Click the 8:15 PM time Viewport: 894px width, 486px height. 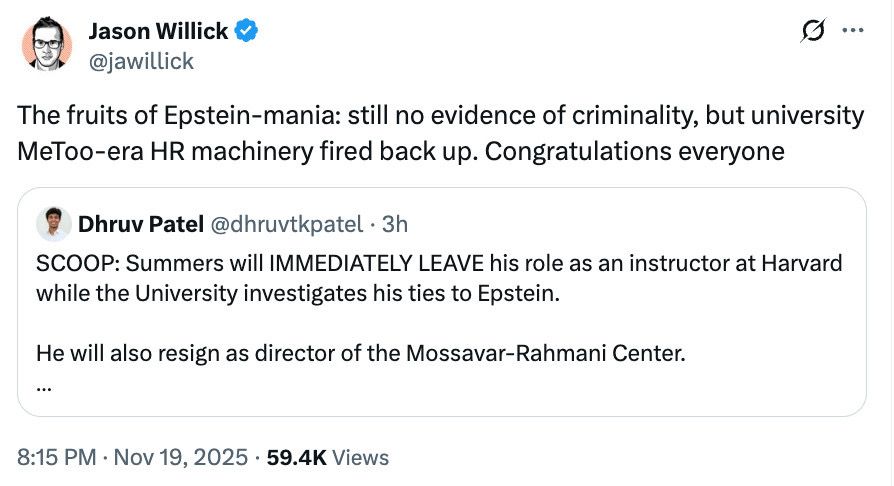pos(57,457)
